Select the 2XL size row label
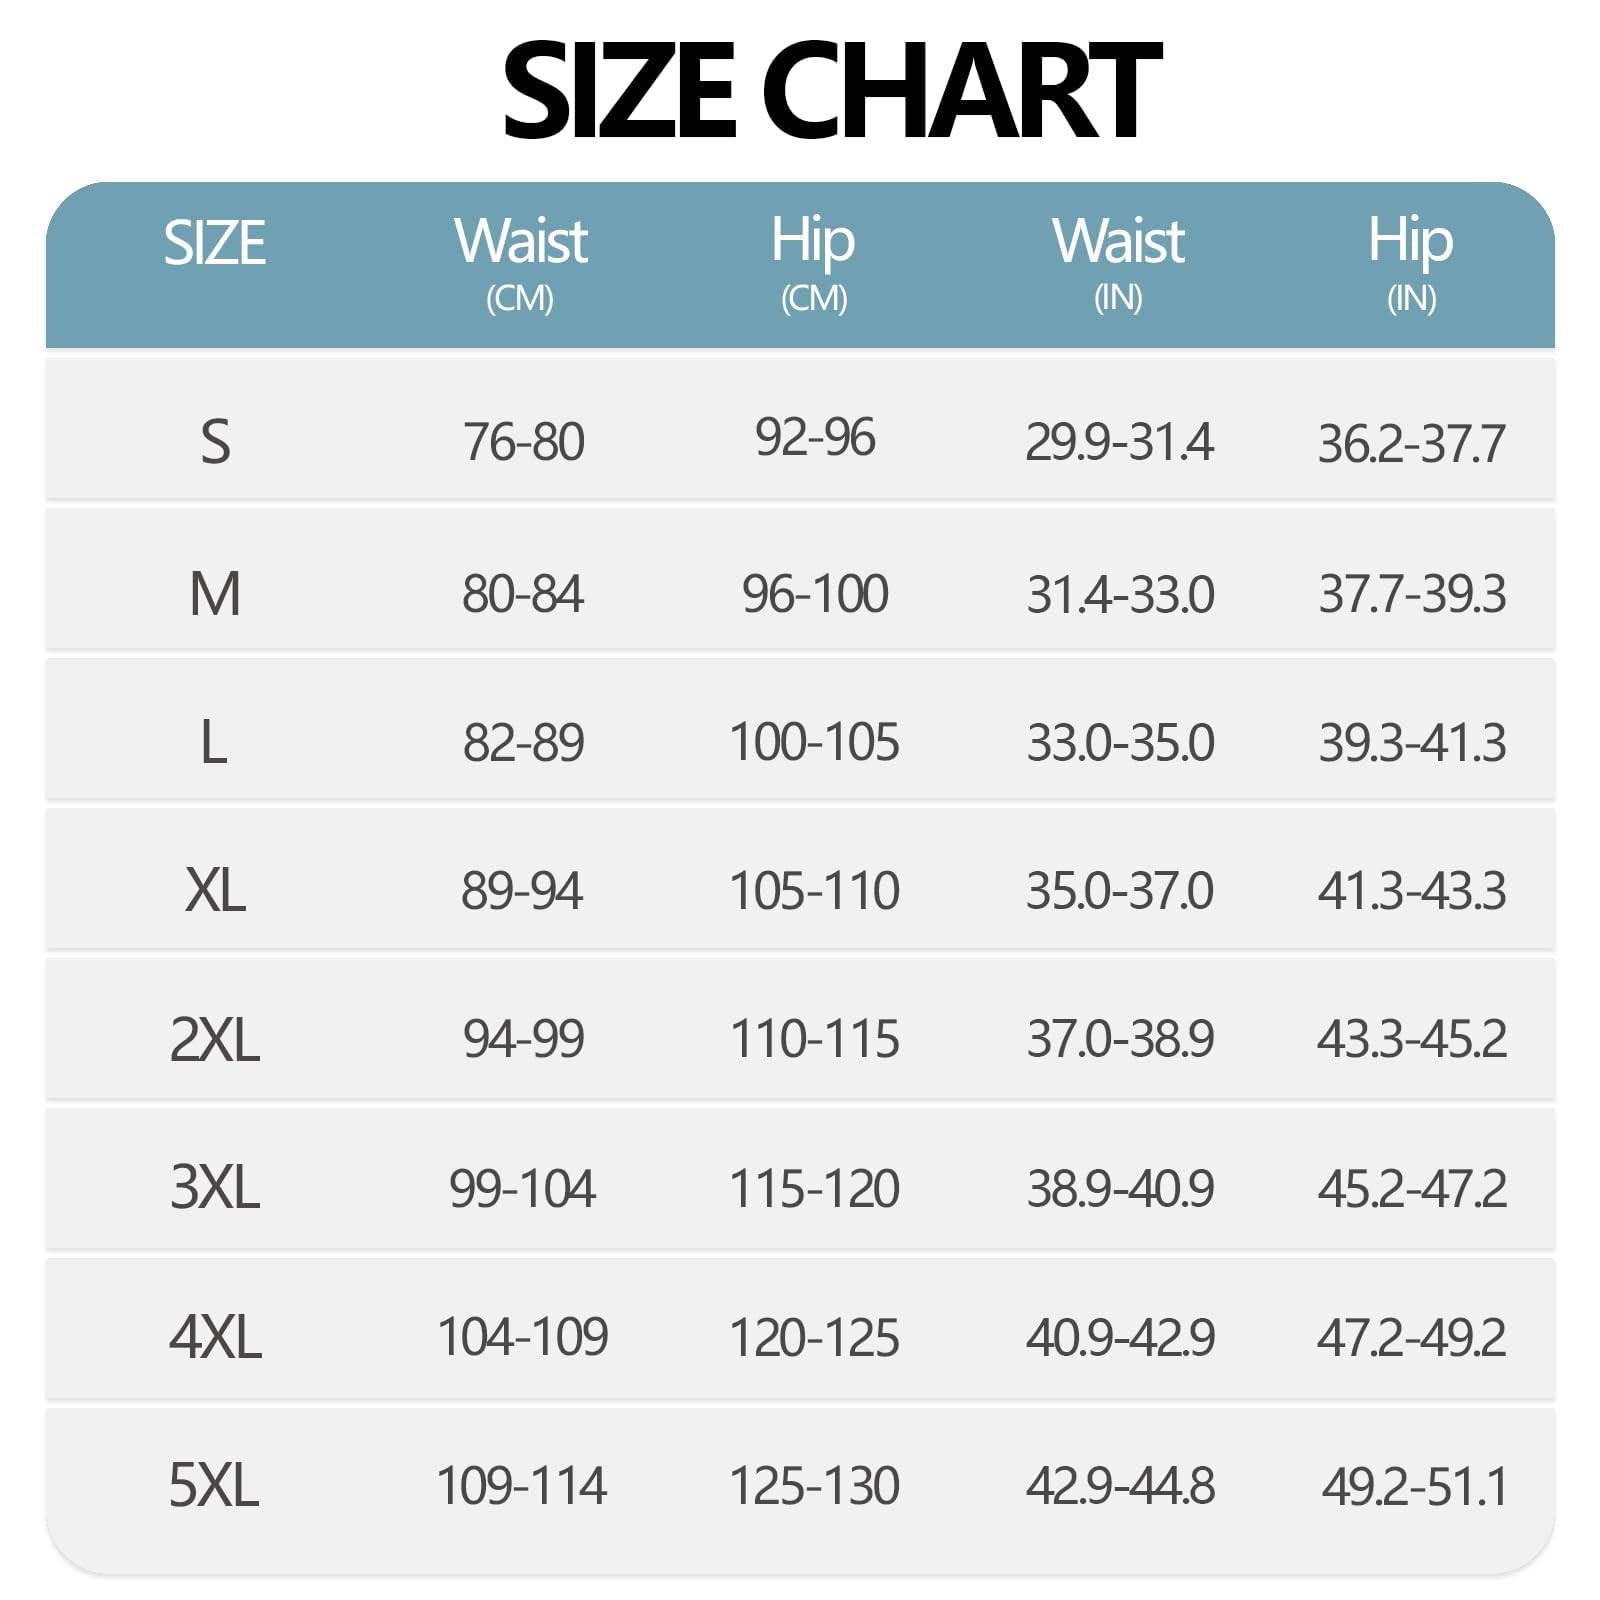Image resolution: width=1600 pixels, height=1600 pixels. (215, 1039)
